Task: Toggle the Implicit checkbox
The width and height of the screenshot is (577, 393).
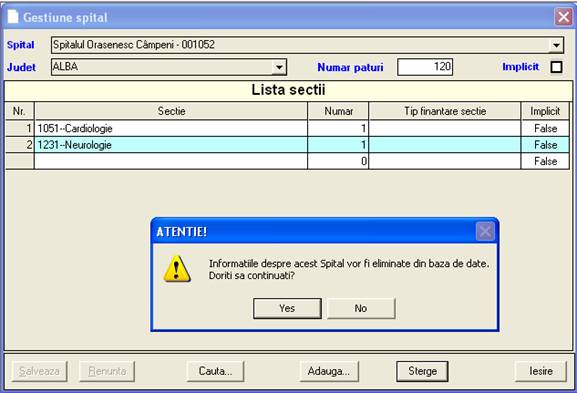Action: pos(556,67)
